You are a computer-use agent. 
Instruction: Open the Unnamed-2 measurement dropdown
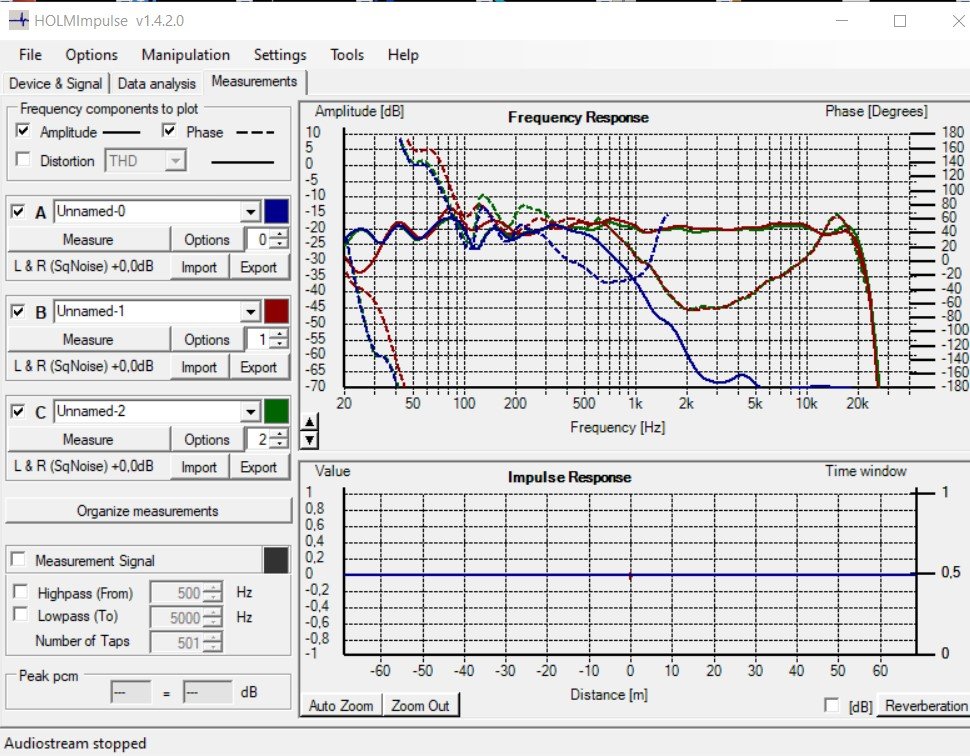click(x=250, y=411)
